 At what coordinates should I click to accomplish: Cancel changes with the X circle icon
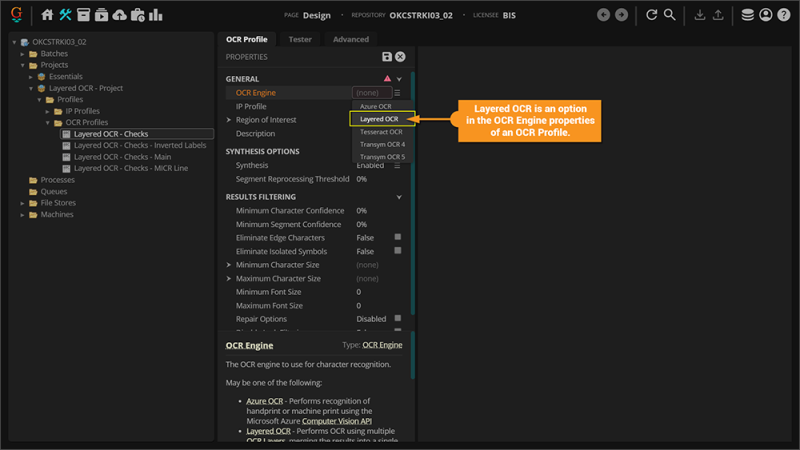[x=401, y=57]
